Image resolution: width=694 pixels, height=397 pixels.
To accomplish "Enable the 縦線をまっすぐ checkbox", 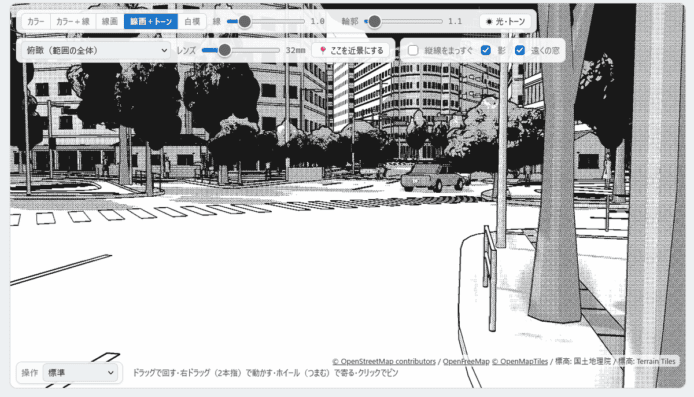I will [x=413, y=50].
